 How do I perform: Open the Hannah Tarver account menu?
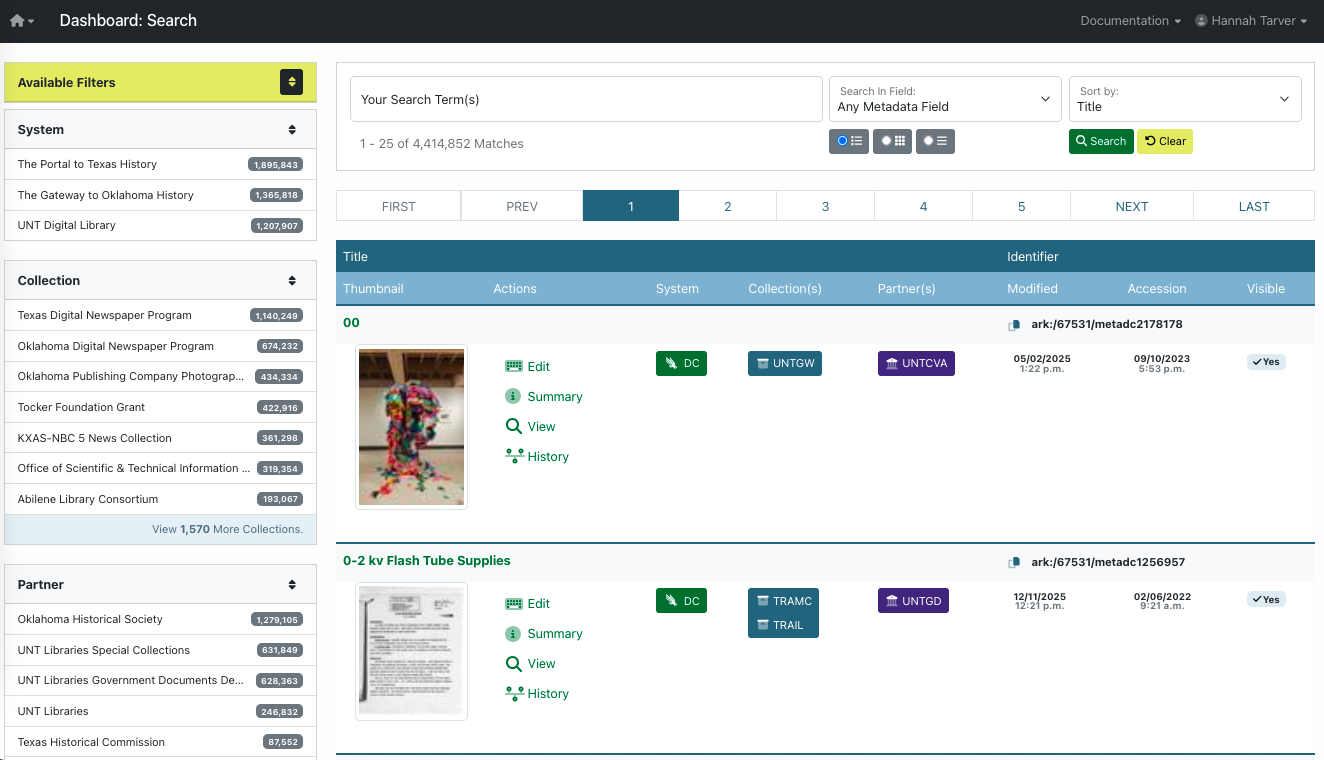pos(1251,20)
